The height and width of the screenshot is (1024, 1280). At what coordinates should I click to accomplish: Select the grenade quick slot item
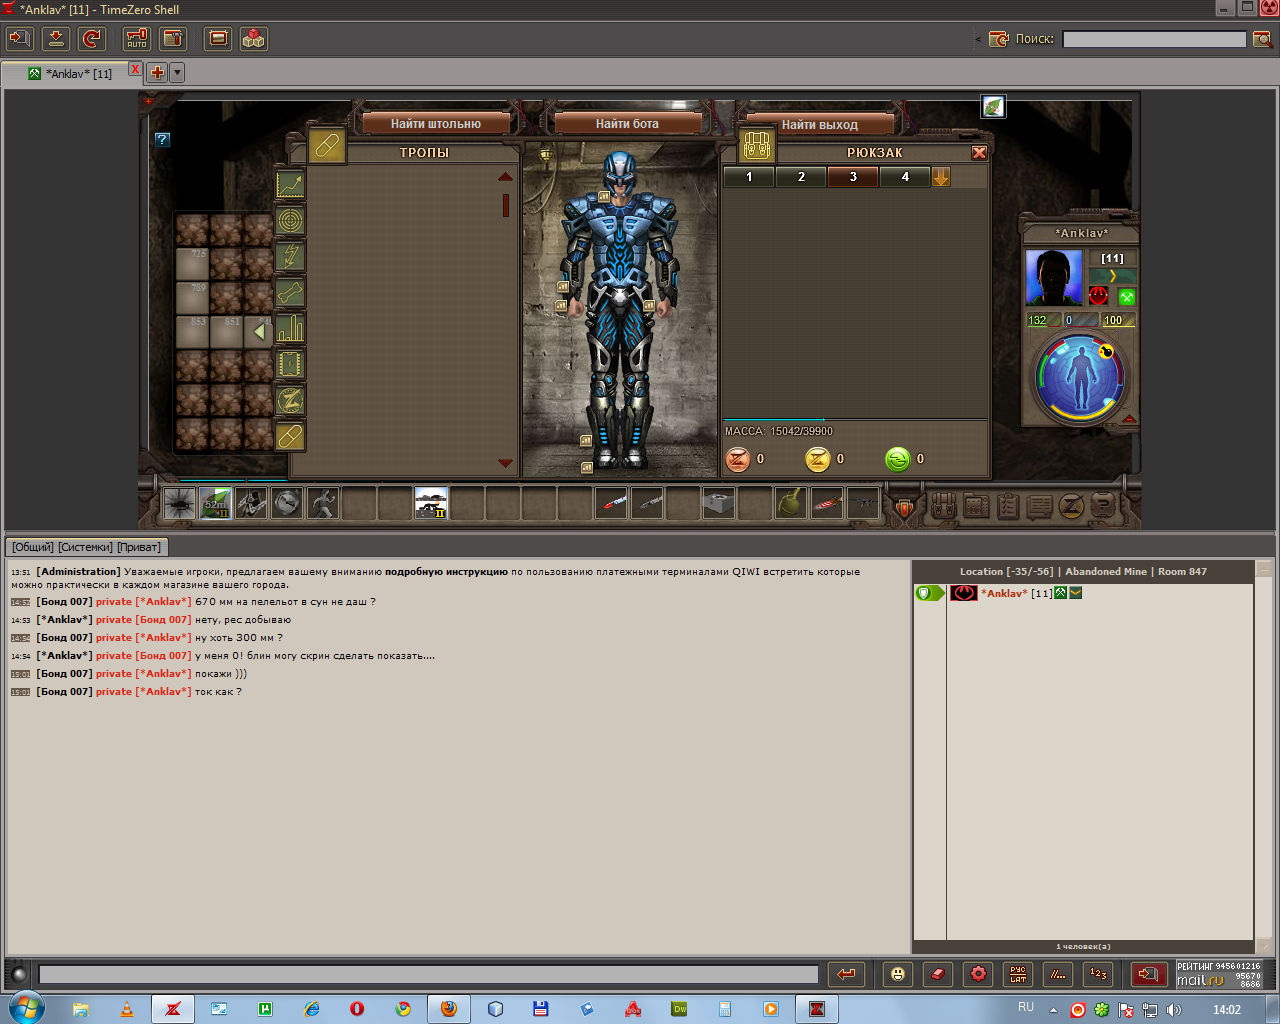pyautogui.click(x=791, y=503)
